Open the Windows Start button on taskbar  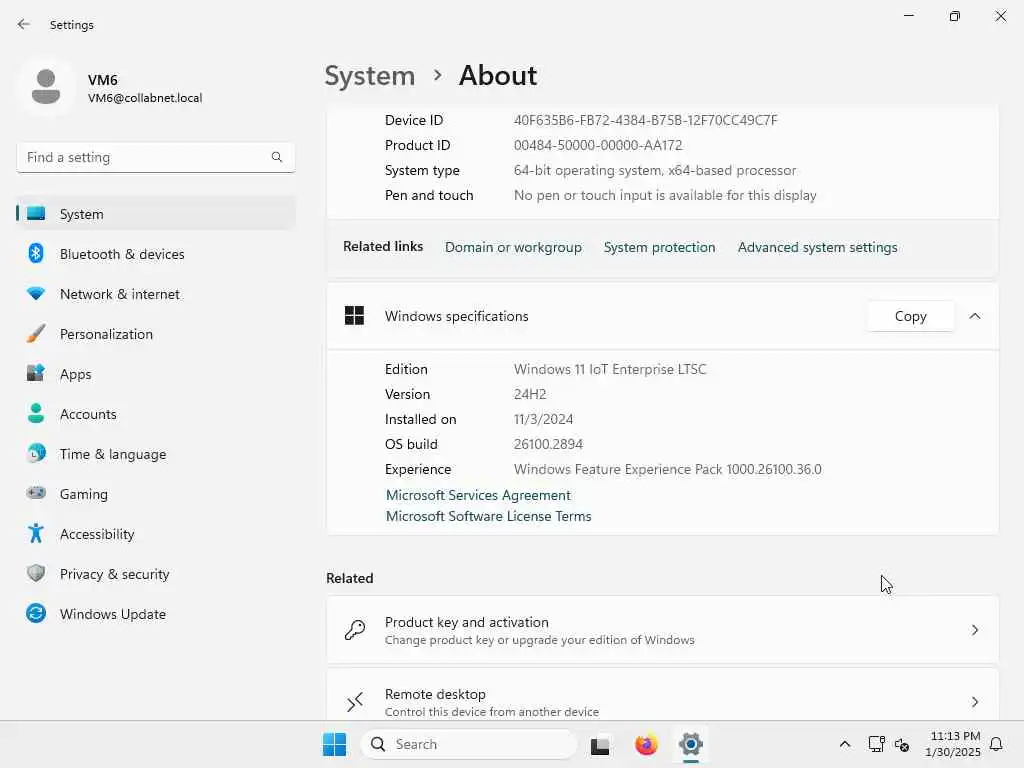(x=334, y=744)
